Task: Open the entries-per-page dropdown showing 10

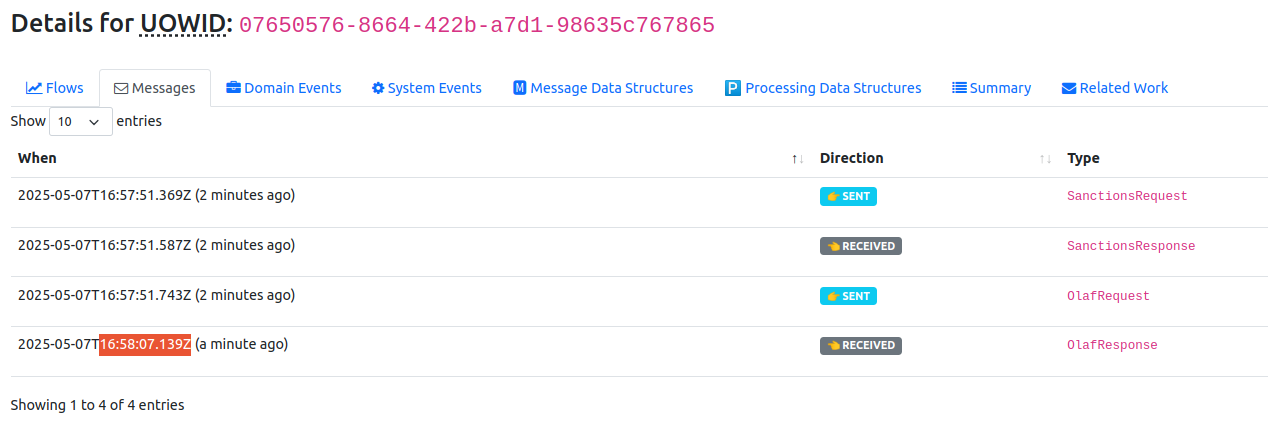Action: click(x=80, y=121)
